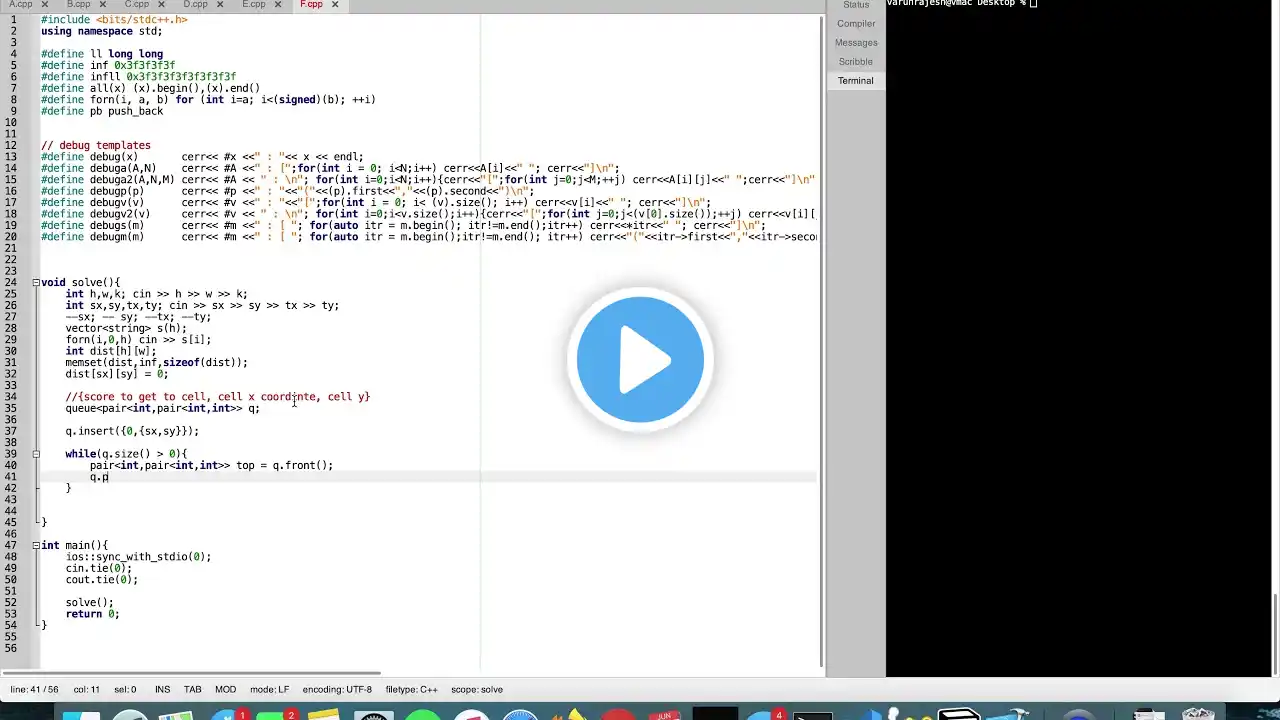Click the MOD indicator in status bar
Viewport: 1280px width, 720px height.
226,689
